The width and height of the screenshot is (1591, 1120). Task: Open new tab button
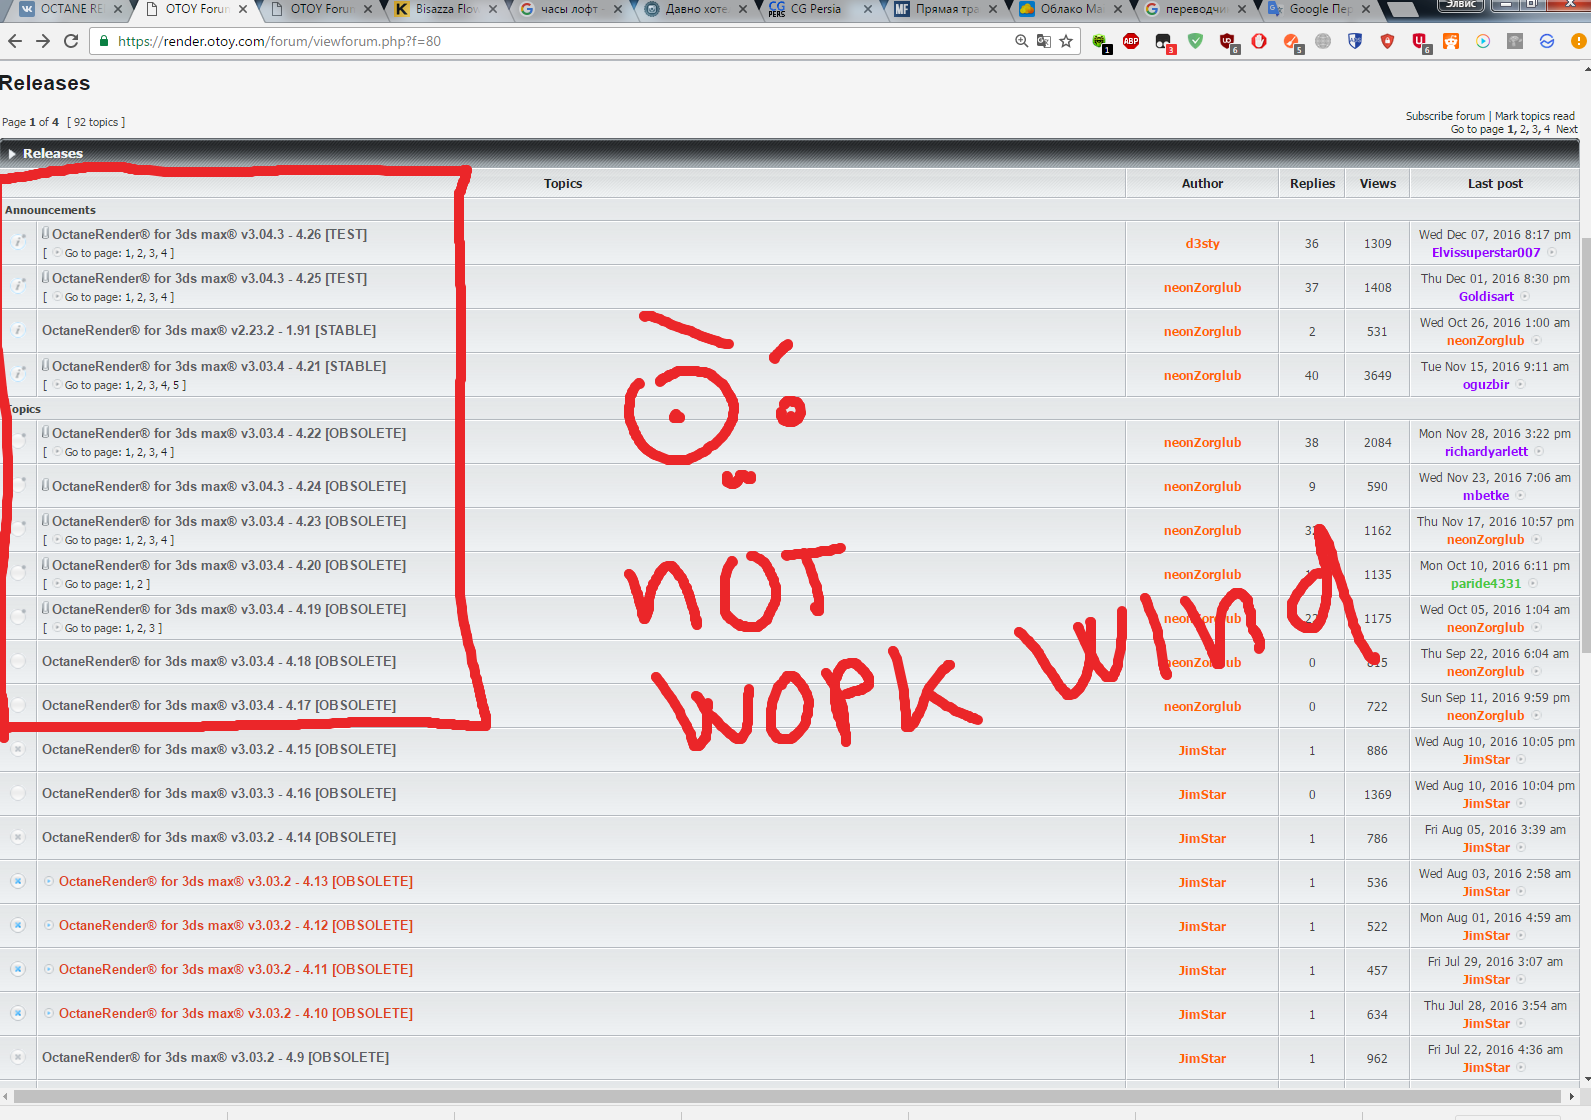click(1402, 9)
